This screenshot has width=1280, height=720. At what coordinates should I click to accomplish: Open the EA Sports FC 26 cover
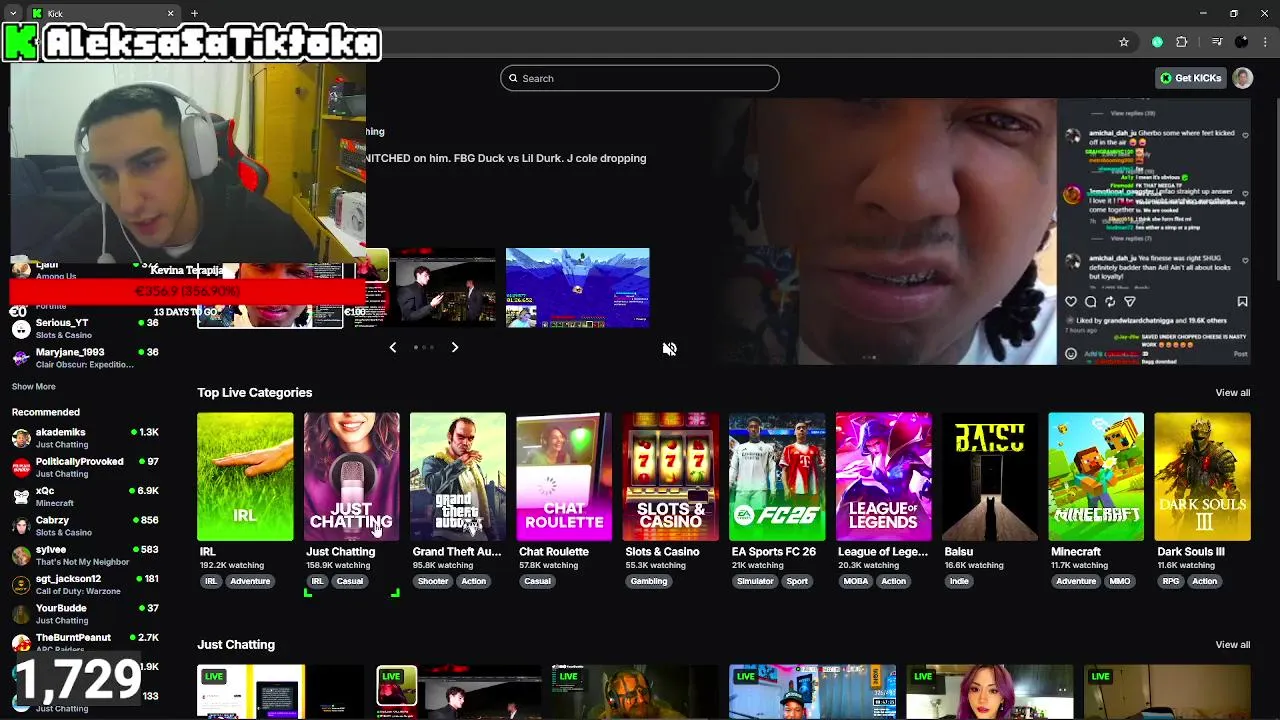click(x=777, y=476)
